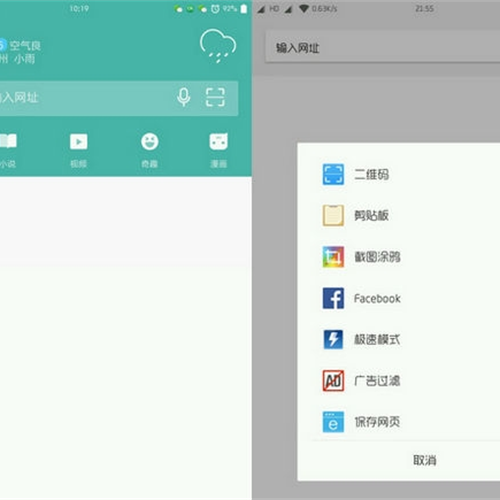Open the QR scan frame icon
Image resolution: width=500 pixels, height=500 pixels.
215,97
